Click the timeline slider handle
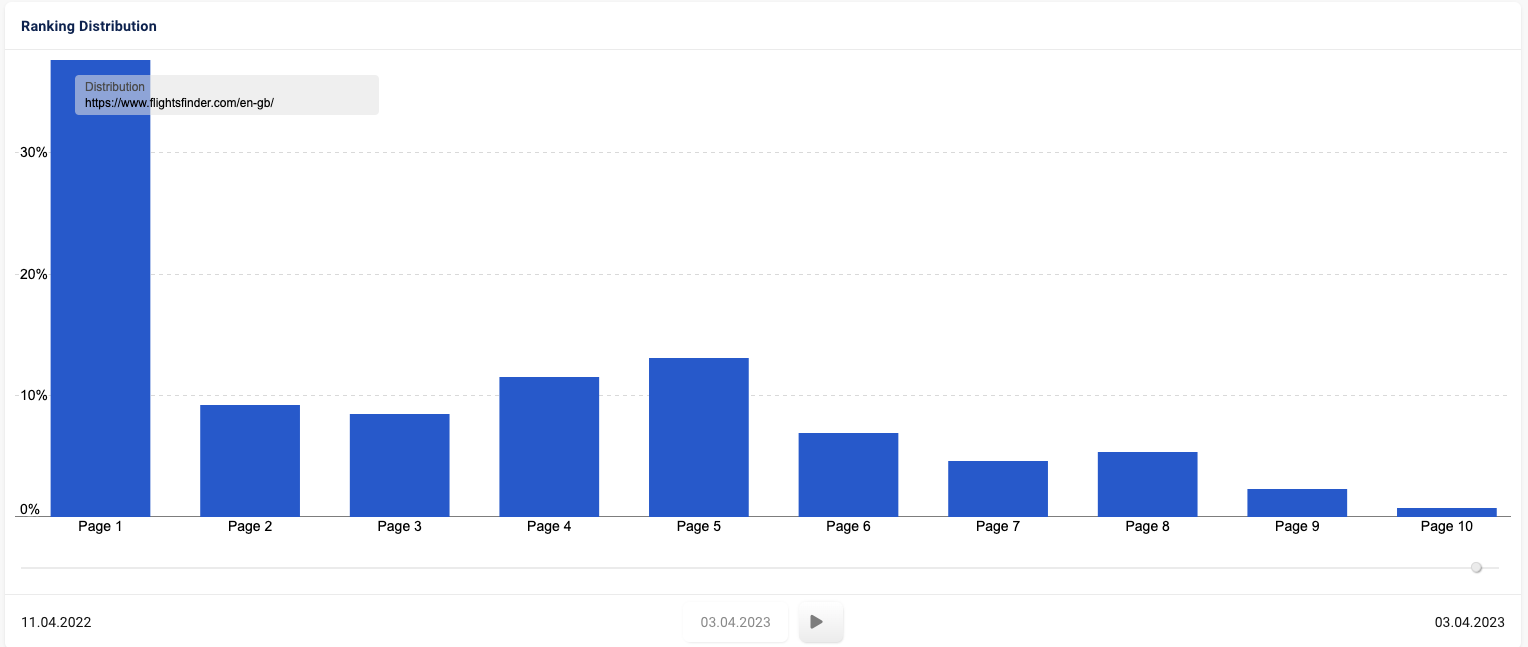 1476,568
